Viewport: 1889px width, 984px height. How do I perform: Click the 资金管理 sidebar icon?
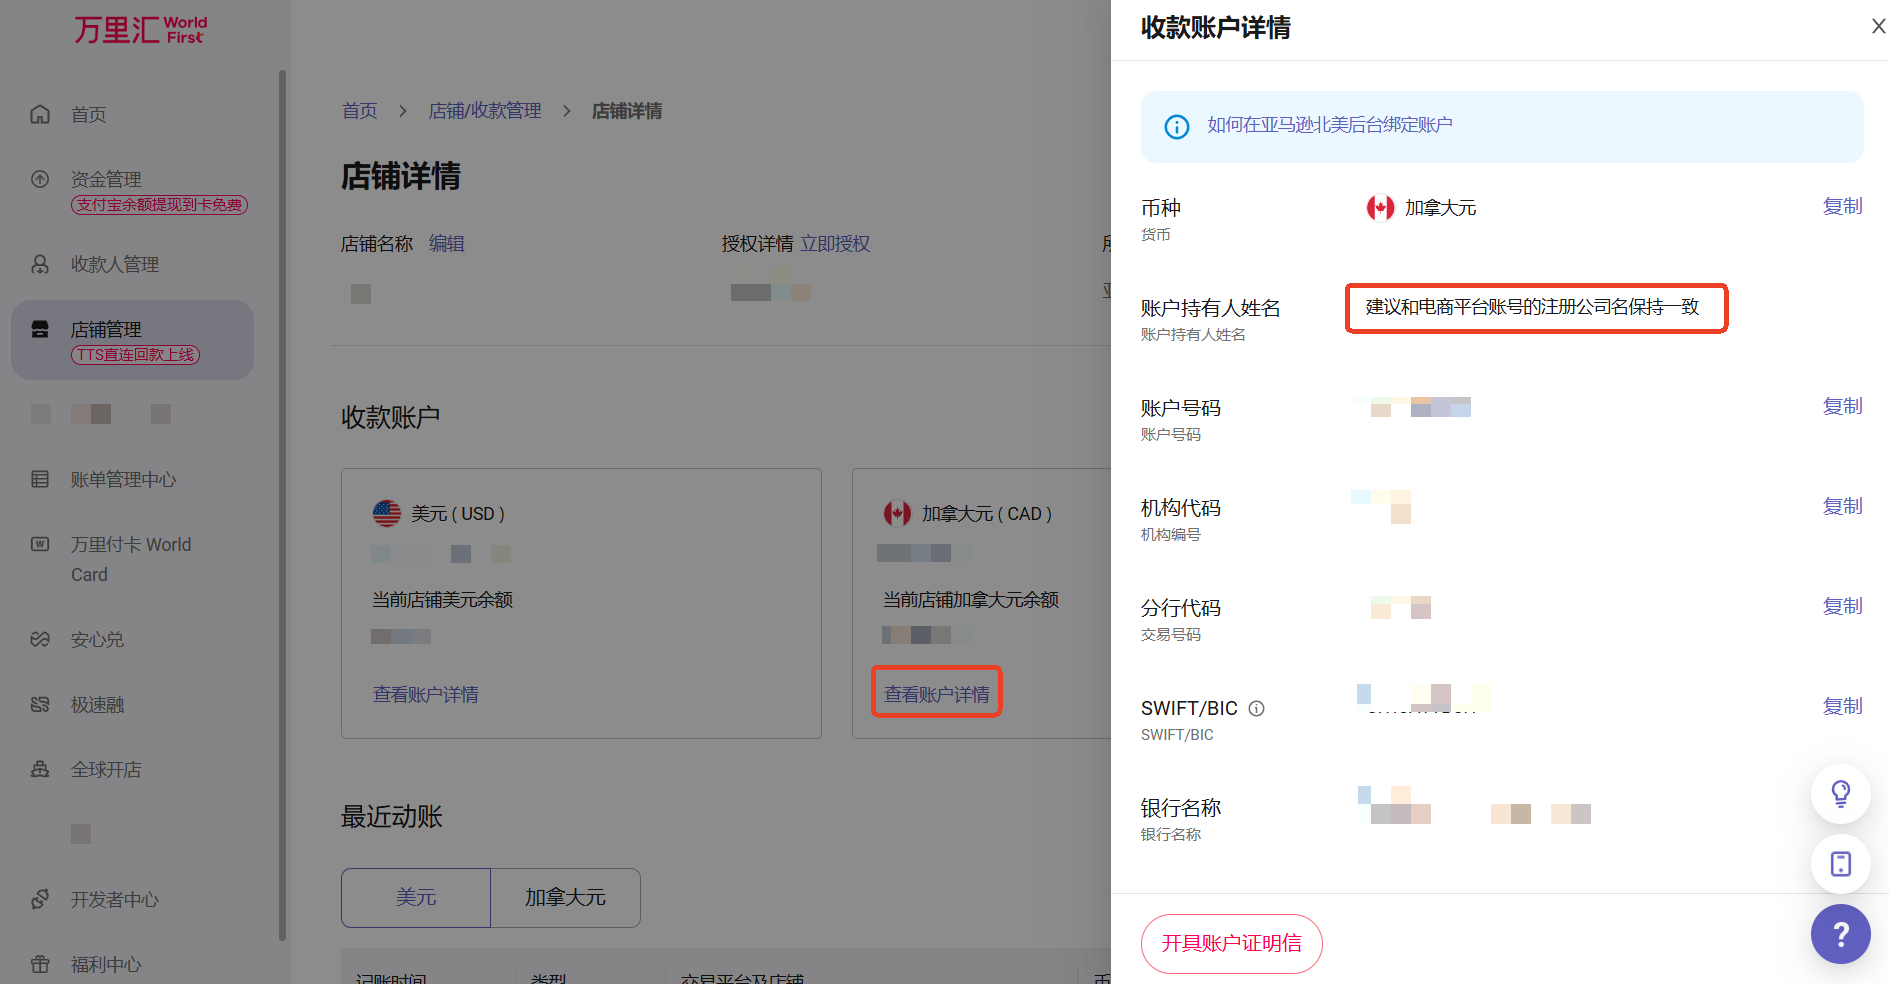coord(40,179)
